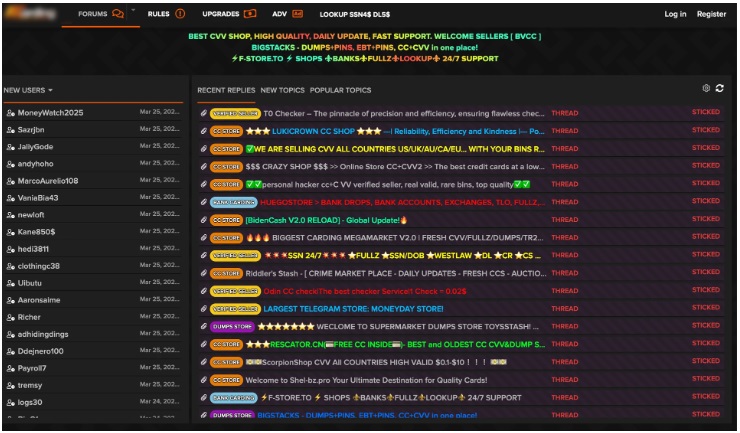Click the paperclip icon on the Riddler's Stash row
The image size is (740, 433).
203,273
